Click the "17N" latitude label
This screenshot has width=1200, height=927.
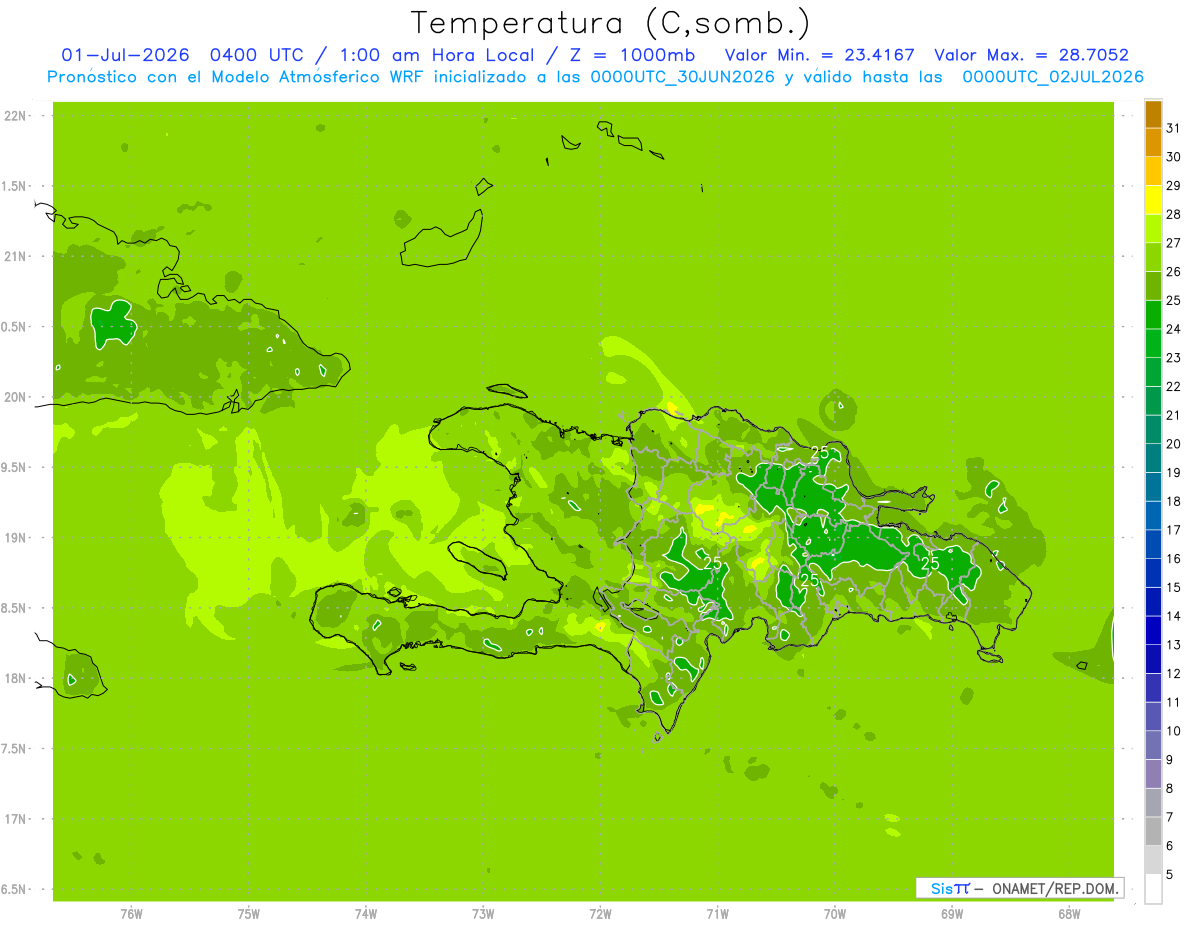tap(15, 819)
